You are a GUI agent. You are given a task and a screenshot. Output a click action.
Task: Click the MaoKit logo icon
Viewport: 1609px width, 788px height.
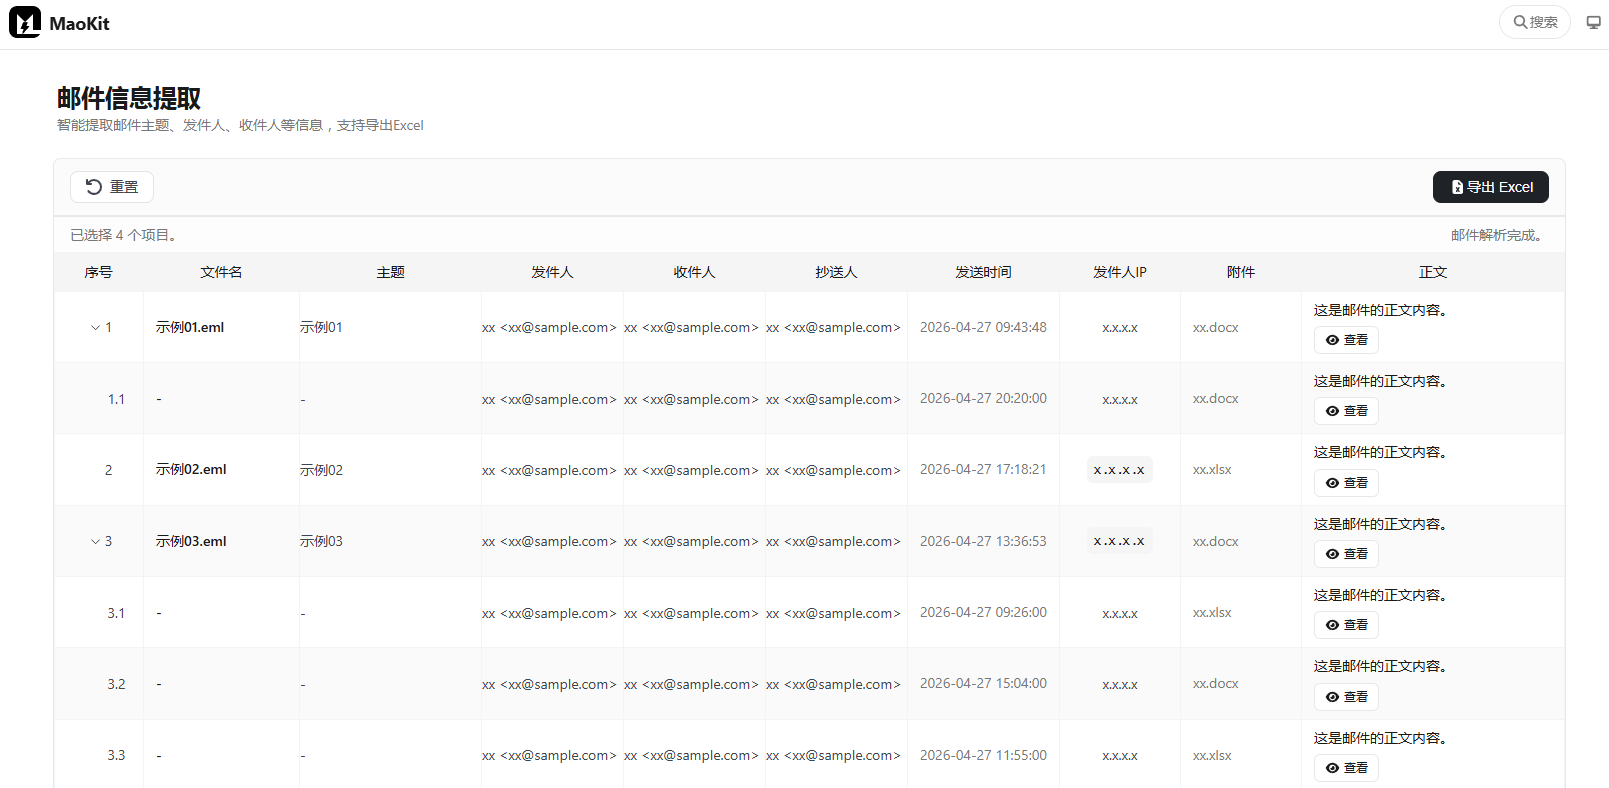(x=25, y=22)
